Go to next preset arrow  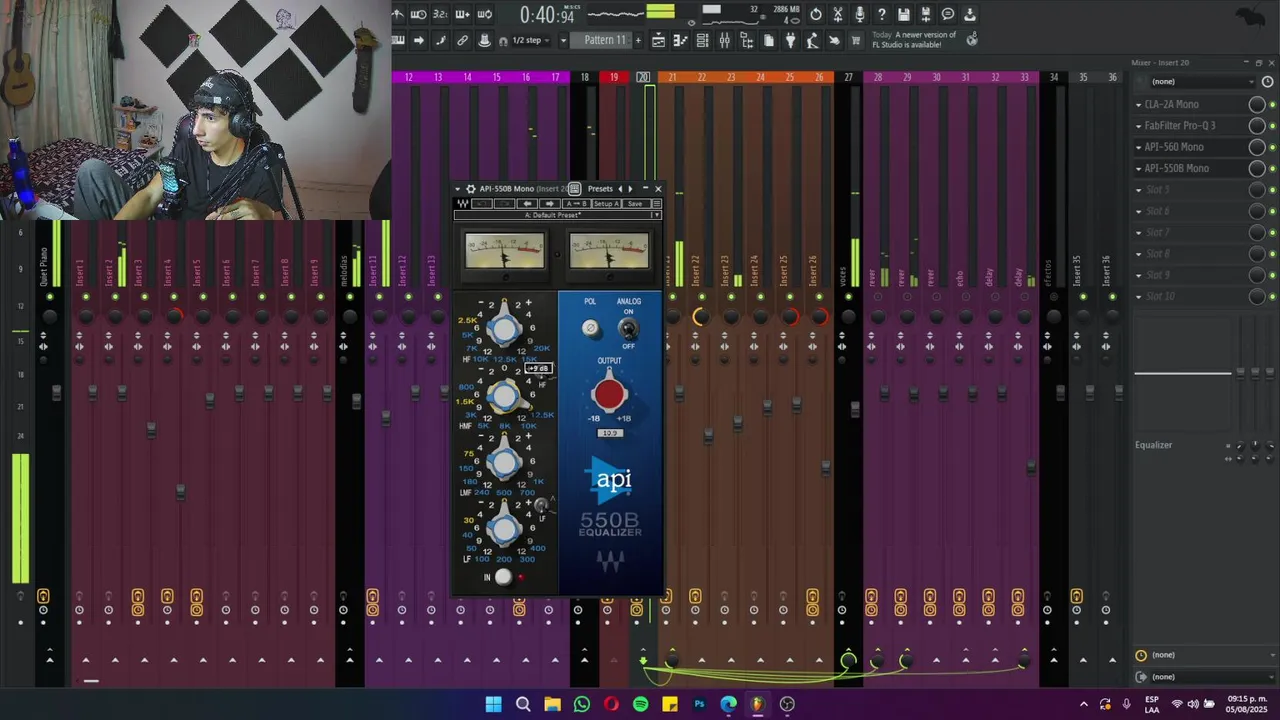coord(630,189)
